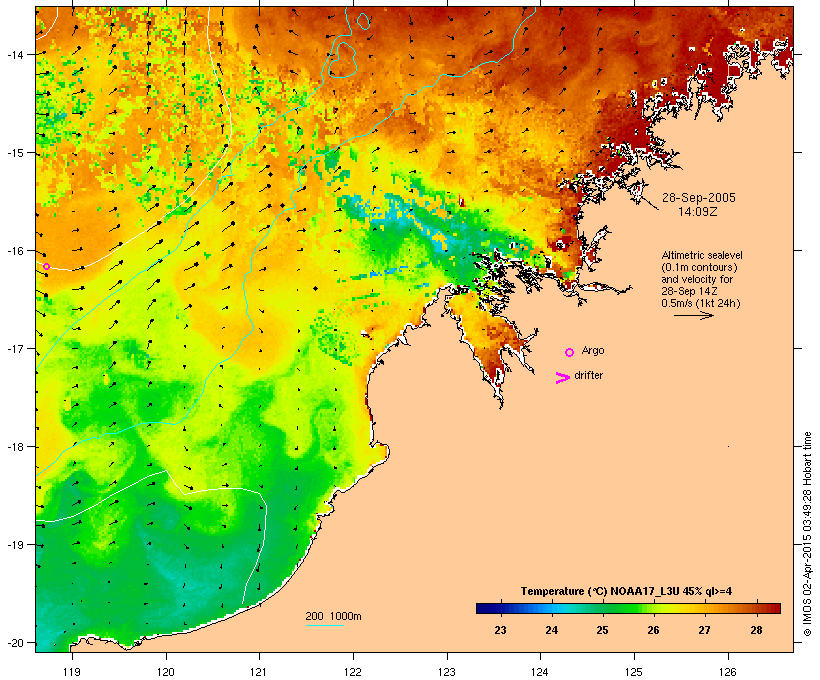This screenshot has width=820, height=680.
Task: Click the '28-Sep 14Z' caption line
Action: pos(689,291)
